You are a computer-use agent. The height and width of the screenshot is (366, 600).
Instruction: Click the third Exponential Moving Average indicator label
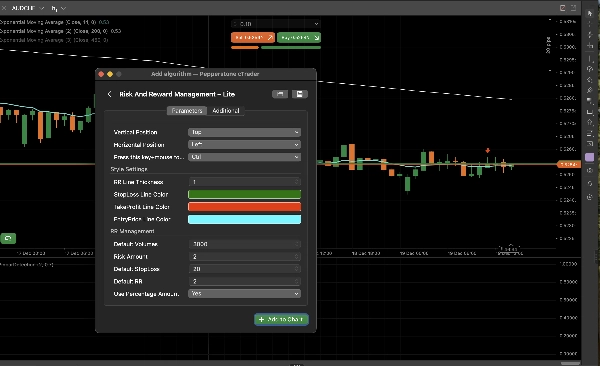pos(54,40)
